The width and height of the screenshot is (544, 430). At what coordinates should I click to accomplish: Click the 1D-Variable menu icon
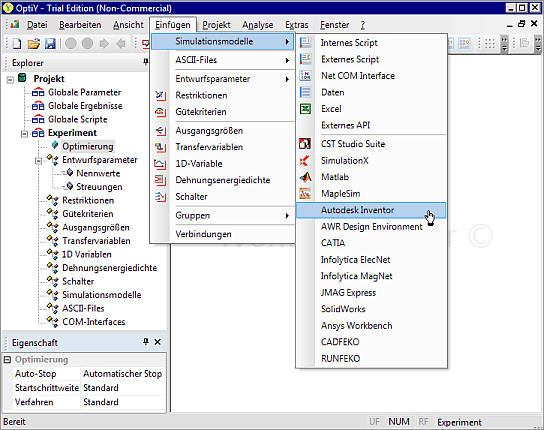click(160, 163)
